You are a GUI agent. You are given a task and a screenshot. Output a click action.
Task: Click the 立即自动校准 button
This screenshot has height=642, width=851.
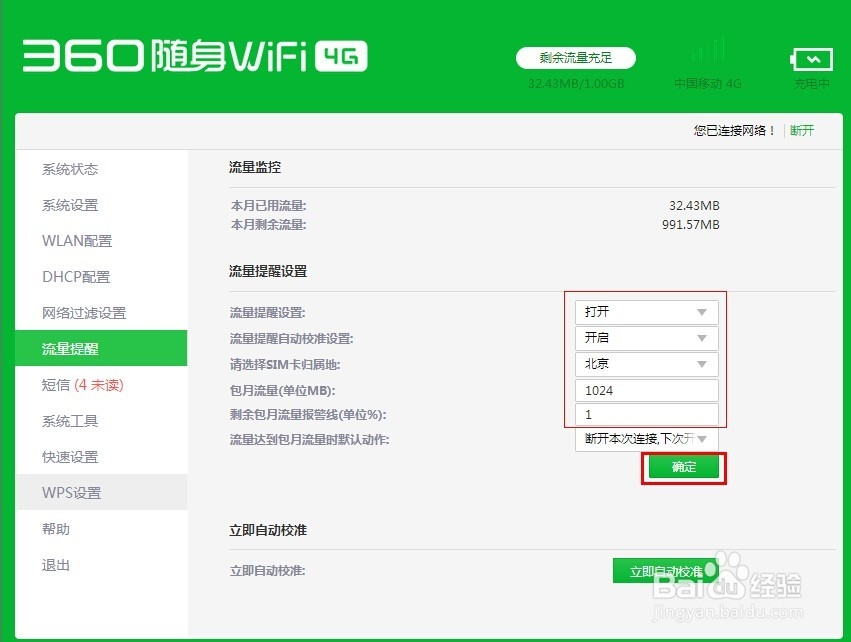[x=664, y=570]
